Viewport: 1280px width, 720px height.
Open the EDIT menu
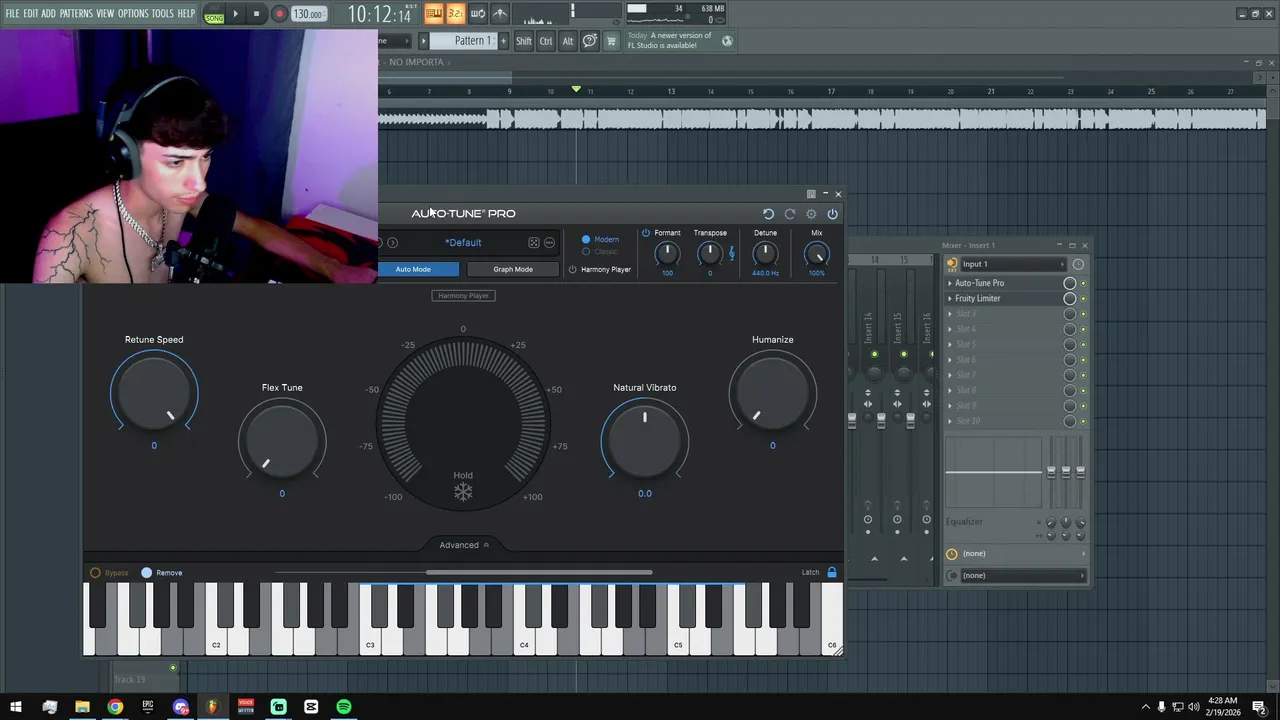pyautogui.click(x=31, y=13)
